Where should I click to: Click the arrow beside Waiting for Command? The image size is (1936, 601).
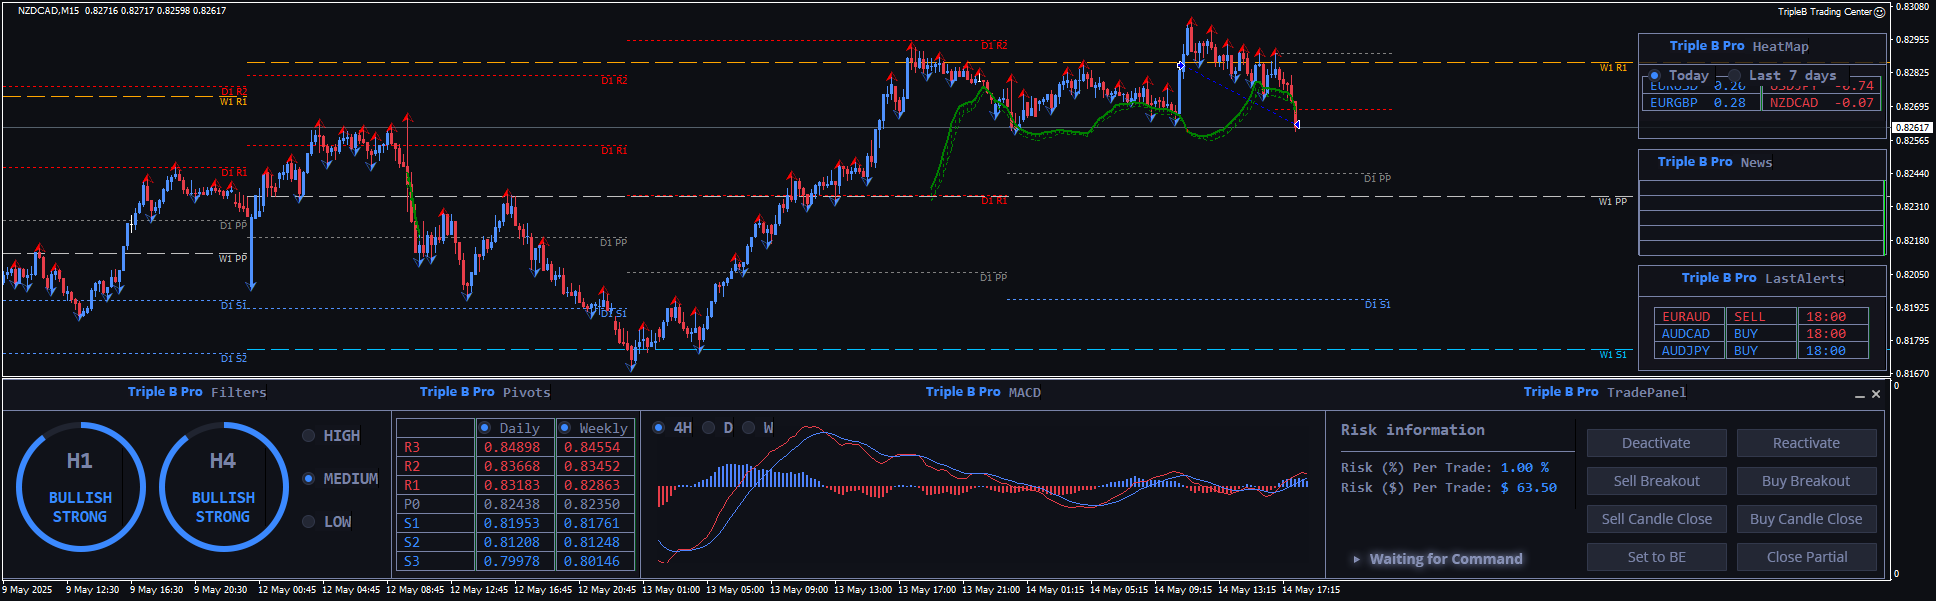point(1357,559)
